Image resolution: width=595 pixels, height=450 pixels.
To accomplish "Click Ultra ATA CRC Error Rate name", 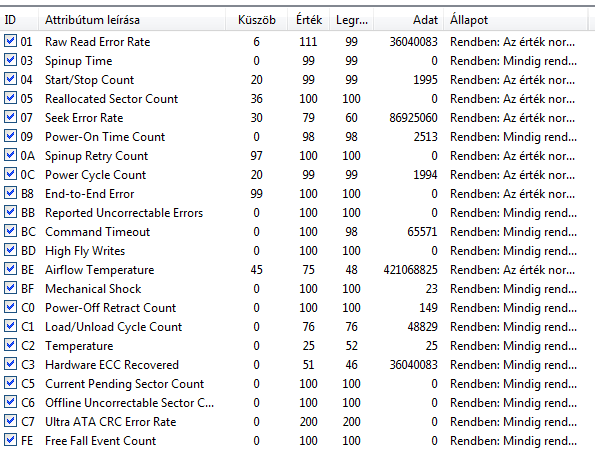I will tap(111, 421).
